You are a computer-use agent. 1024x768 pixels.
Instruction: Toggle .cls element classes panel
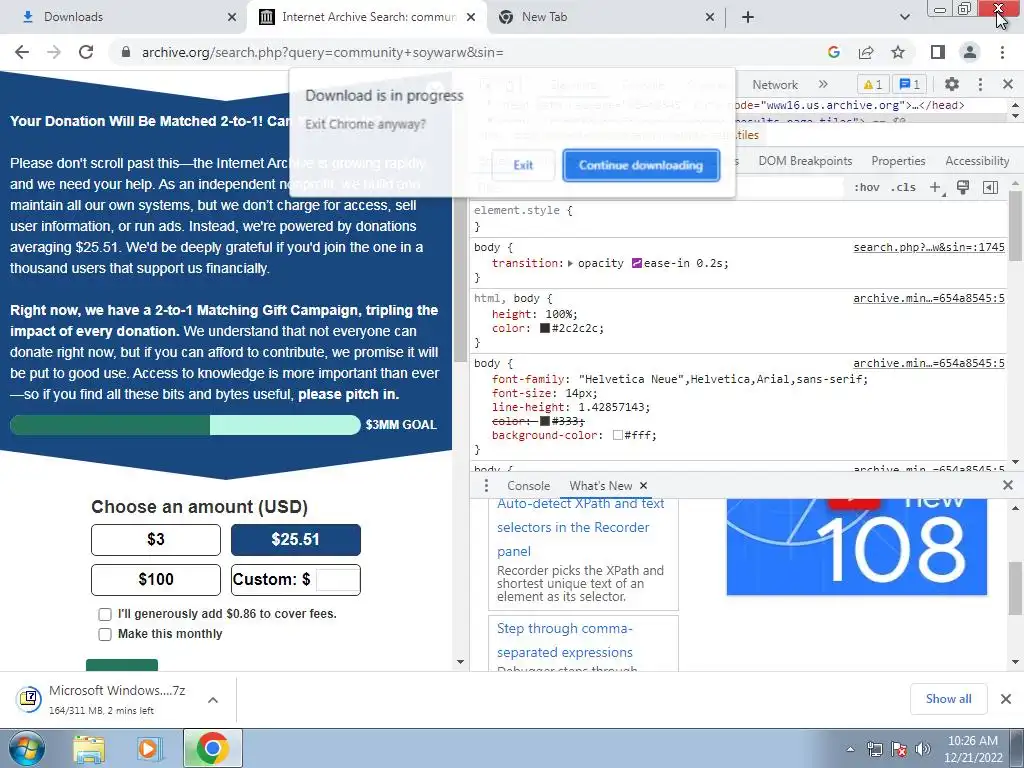(x=903, y=187)
